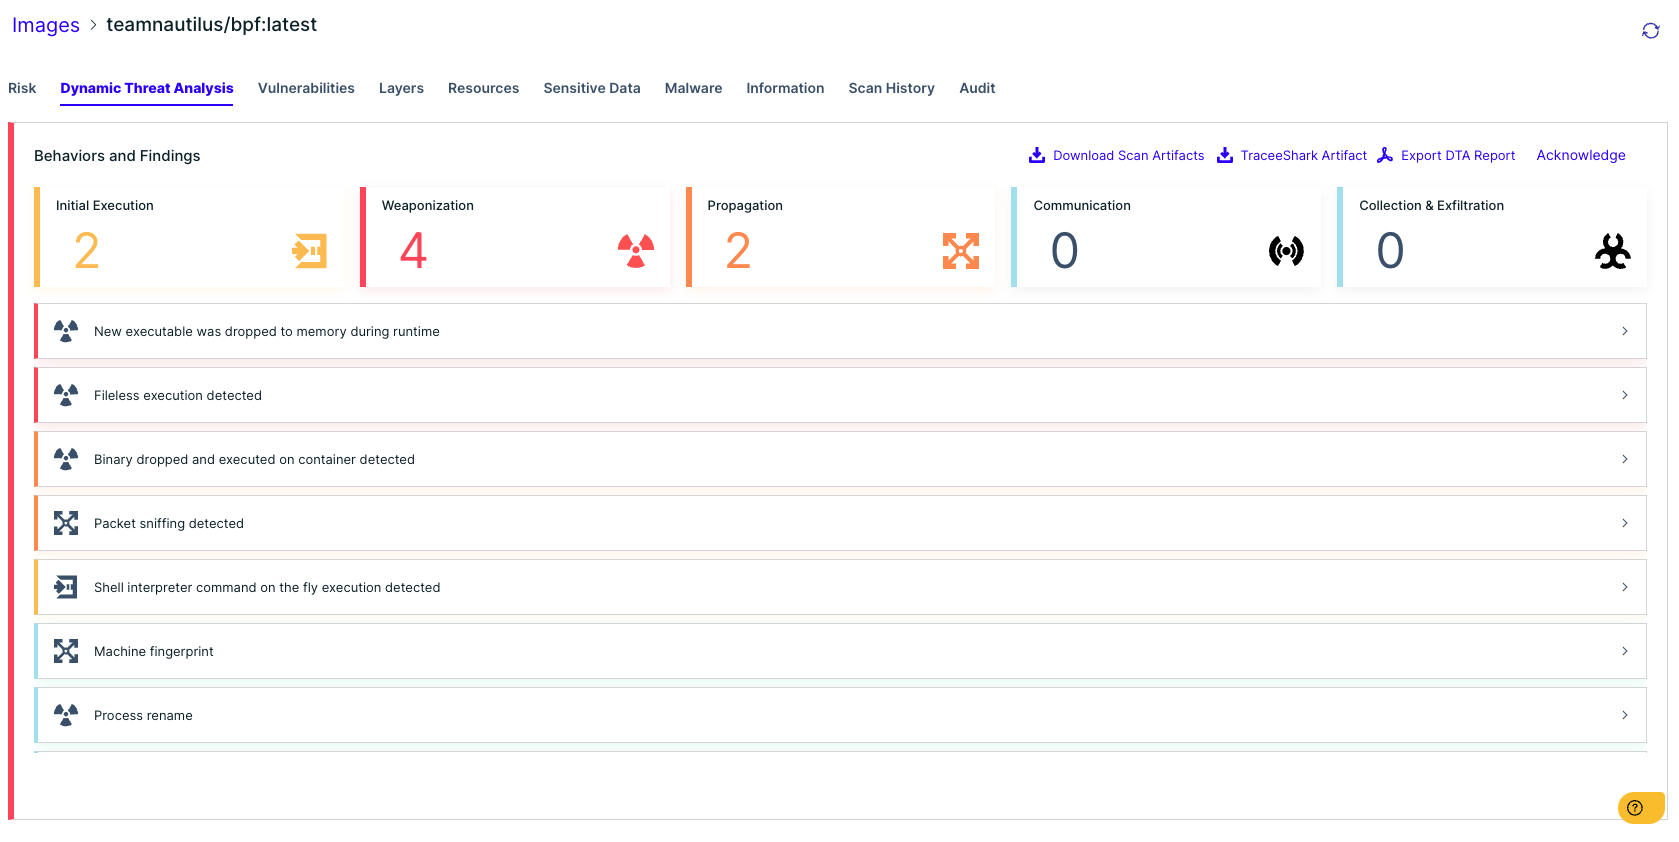1679x842 pixels.
Task: Expand Process rename finding
Action: [x=1624, y=715]
